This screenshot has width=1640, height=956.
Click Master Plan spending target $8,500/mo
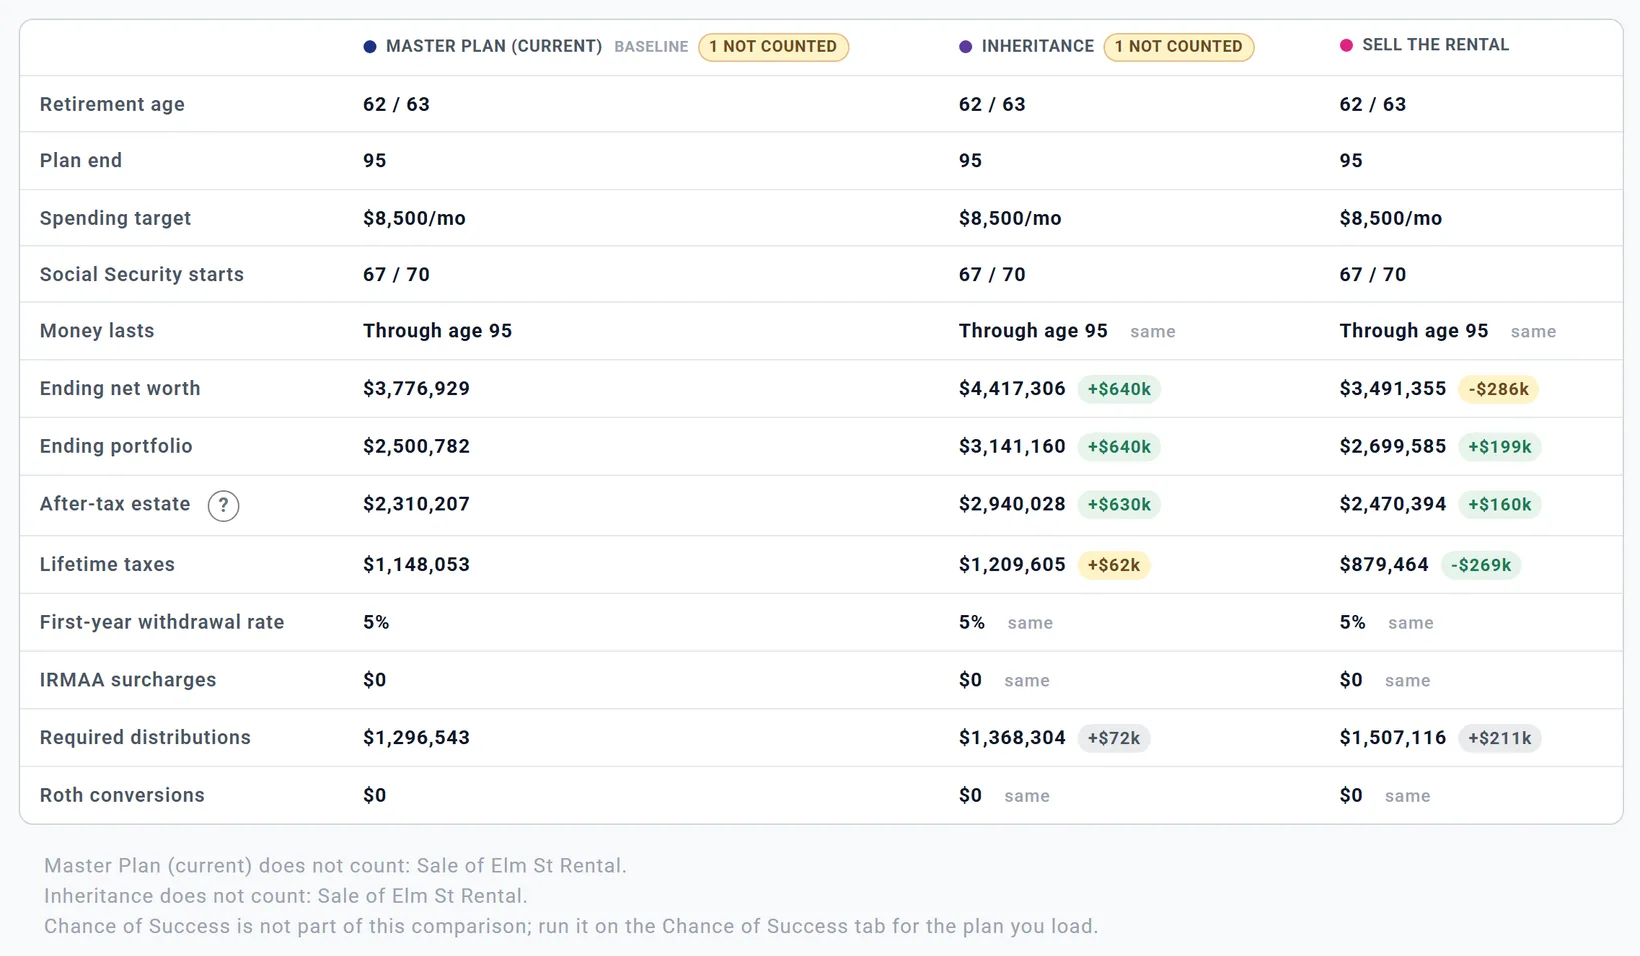tap(414, 218)
